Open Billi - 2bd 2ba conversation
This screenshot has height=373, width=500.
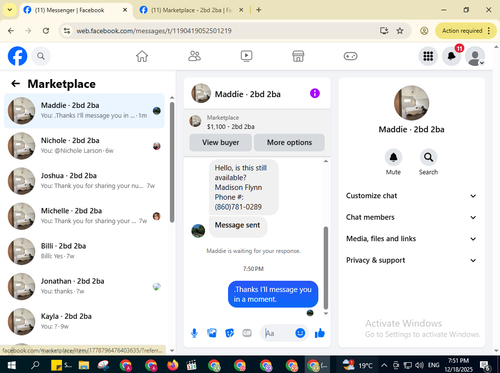pyautogui.click(x=84, y=251)
